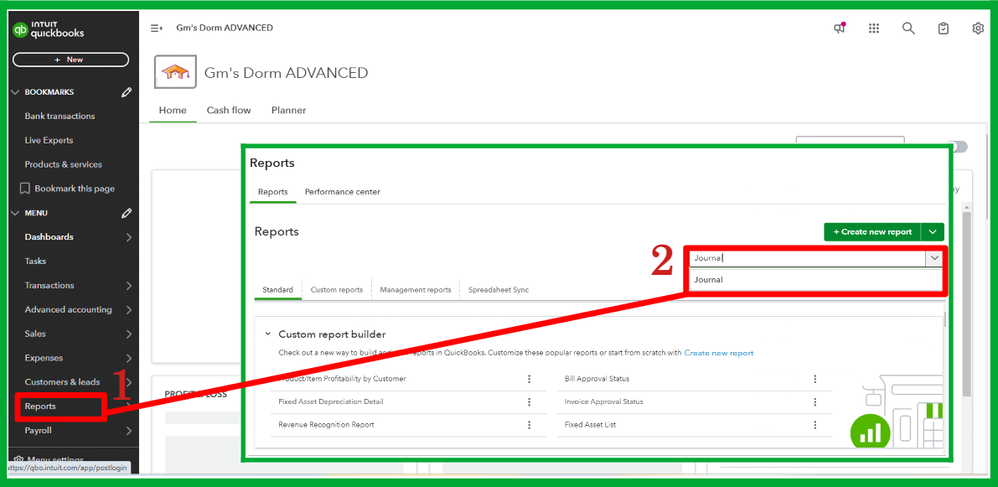This screenshot has height=487, width=998.
Task: Open options for Product/Item Profitability by Customer
Action: click(529, 379)
